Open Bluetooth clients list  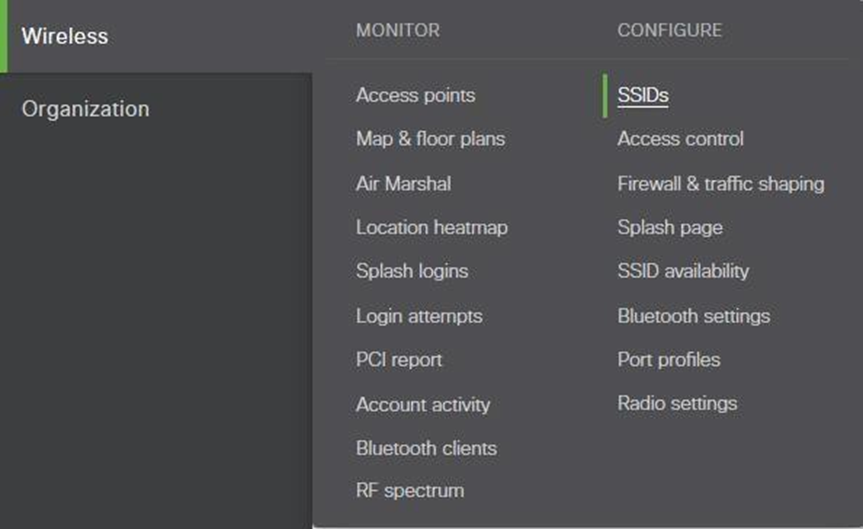click(x=426, y=448)
